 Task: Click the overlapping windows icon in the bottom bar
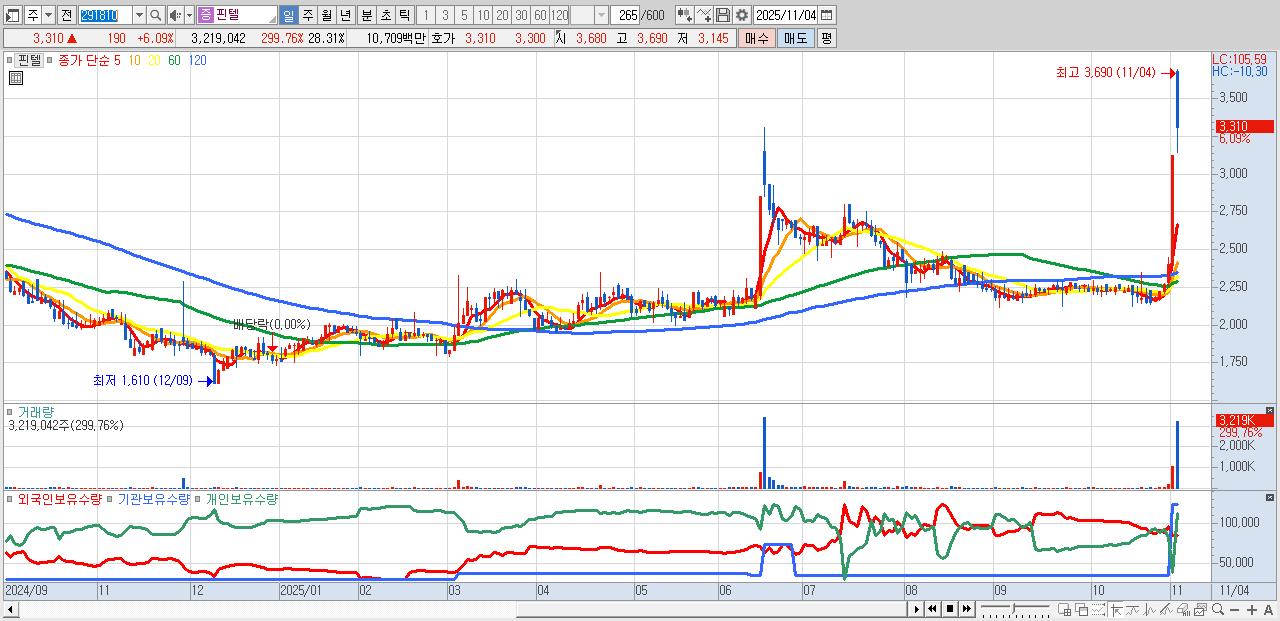click(x=1081, y=609)
